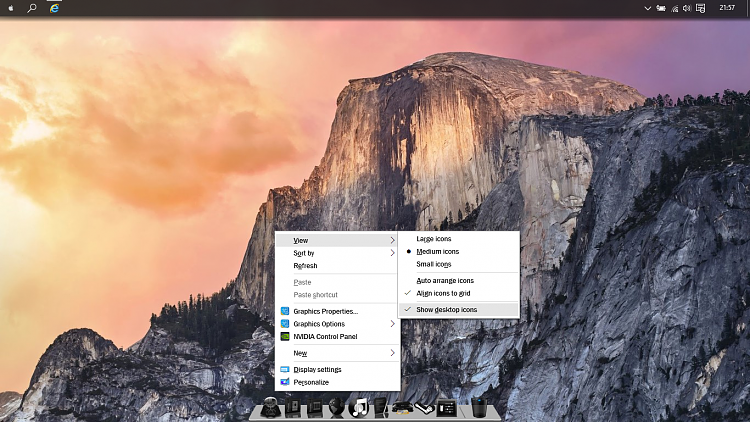Expand the View submenu arrow
This screenshot has height=422, width=750.
point(392,240)
